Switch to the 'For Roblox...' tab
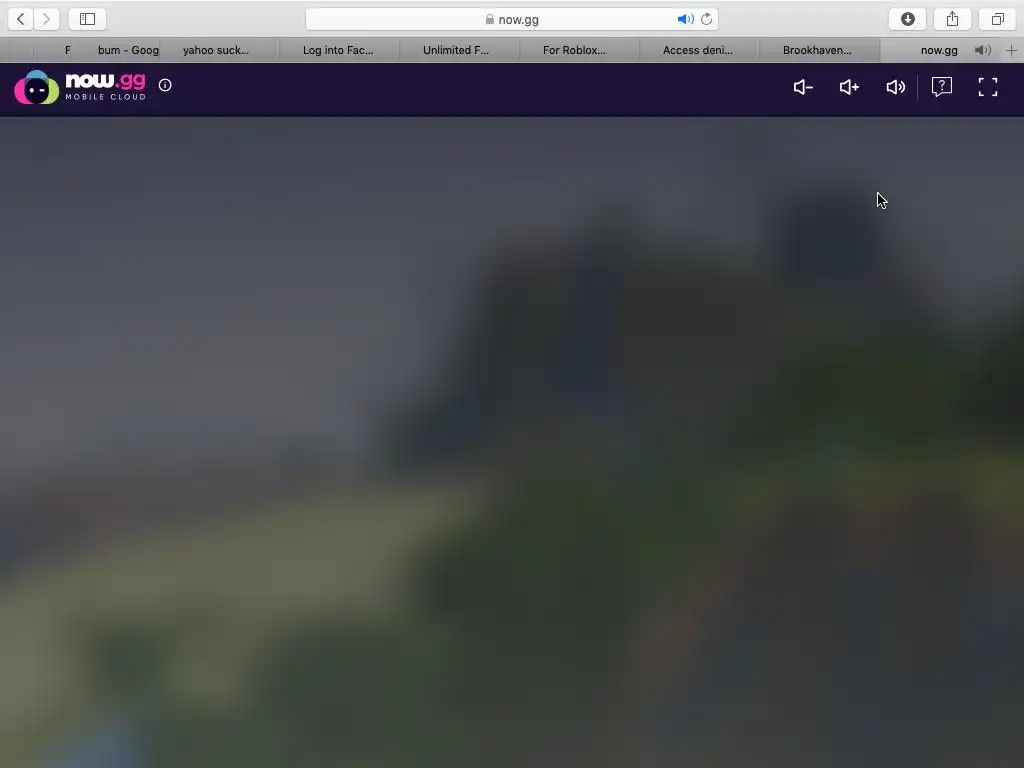This screenshot has width=1024, height=768. click(x=575, y=50)
